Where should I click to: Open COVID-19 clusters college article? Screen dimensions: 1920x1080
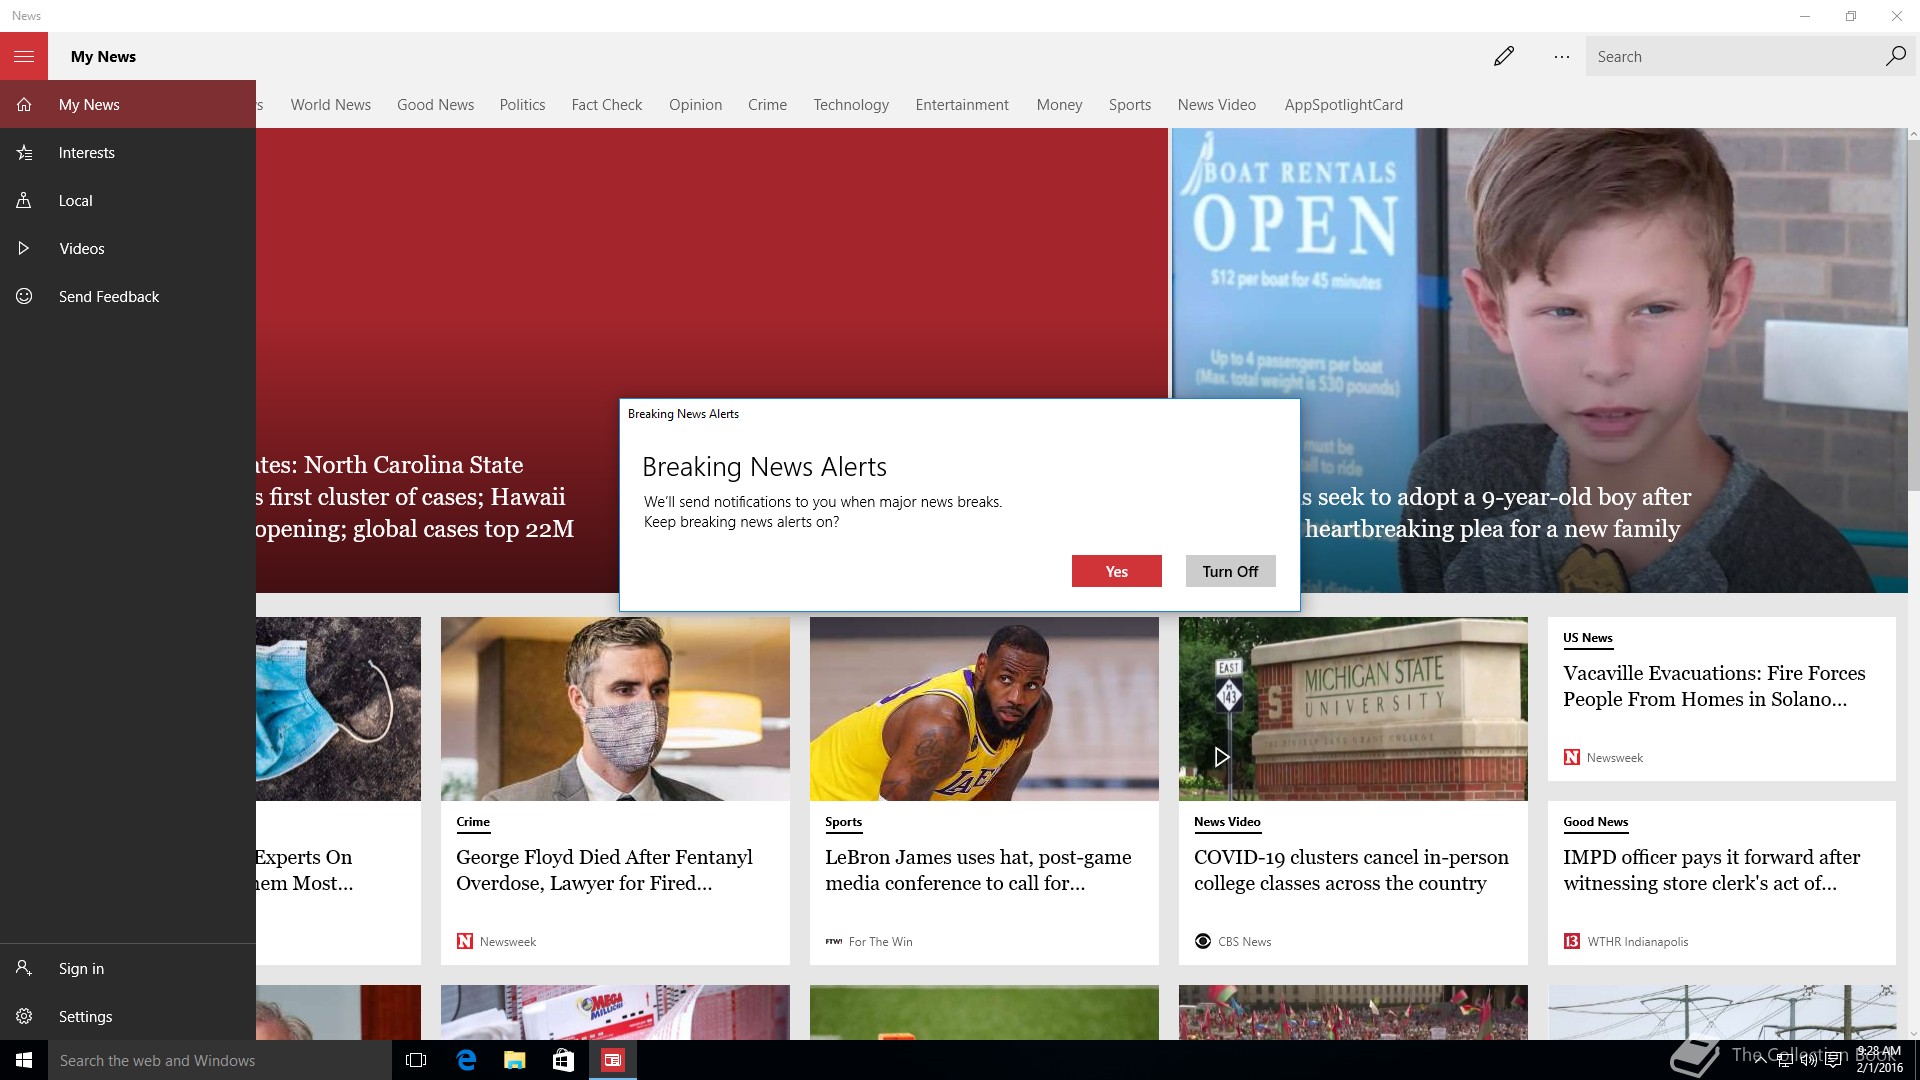click(x=1351, y=870)
